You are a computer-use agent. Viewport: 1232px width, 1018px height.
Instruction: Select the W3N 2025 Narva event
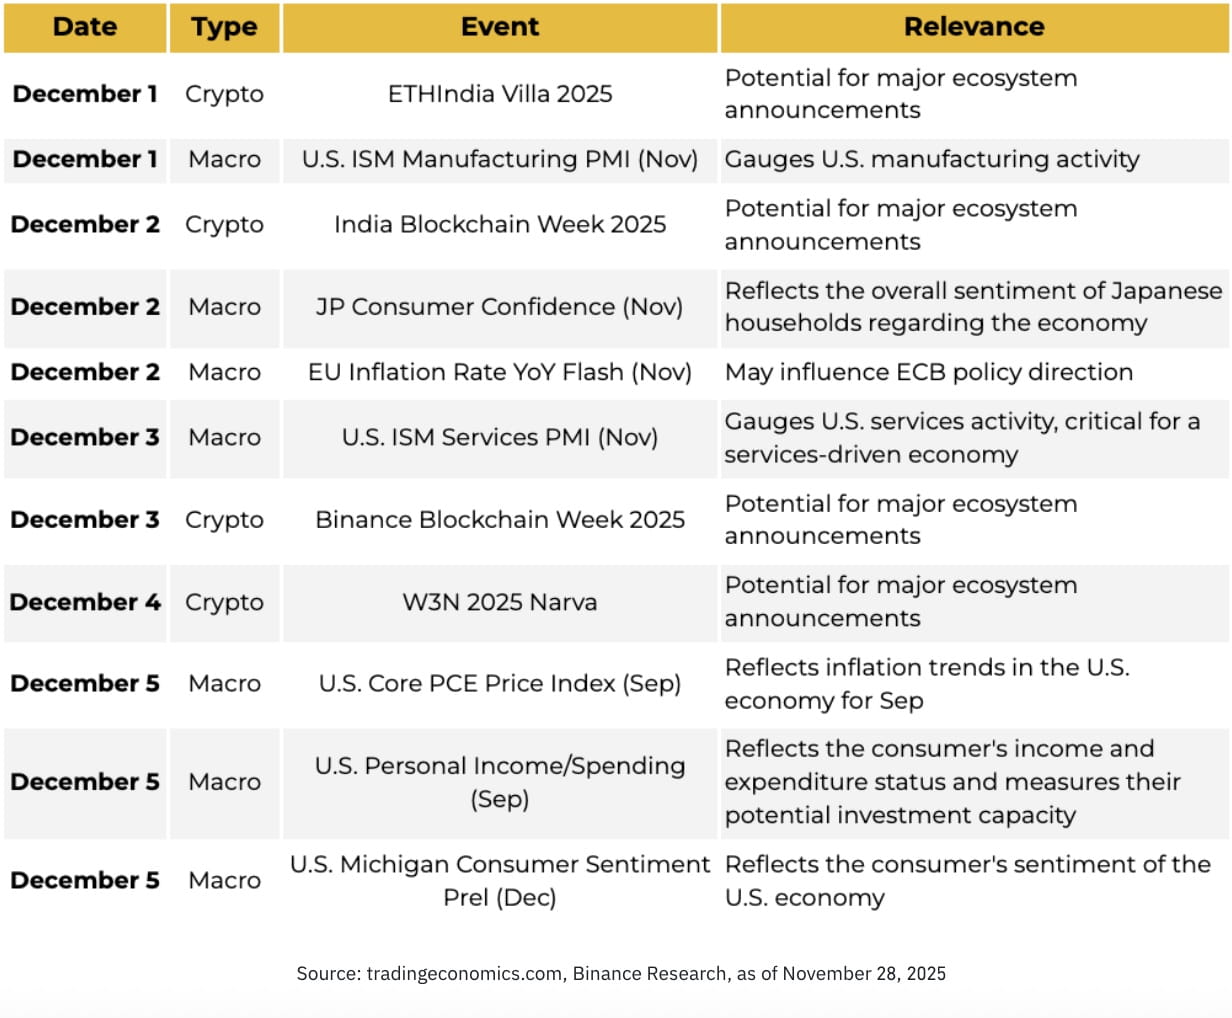click(x=499, y=602)
